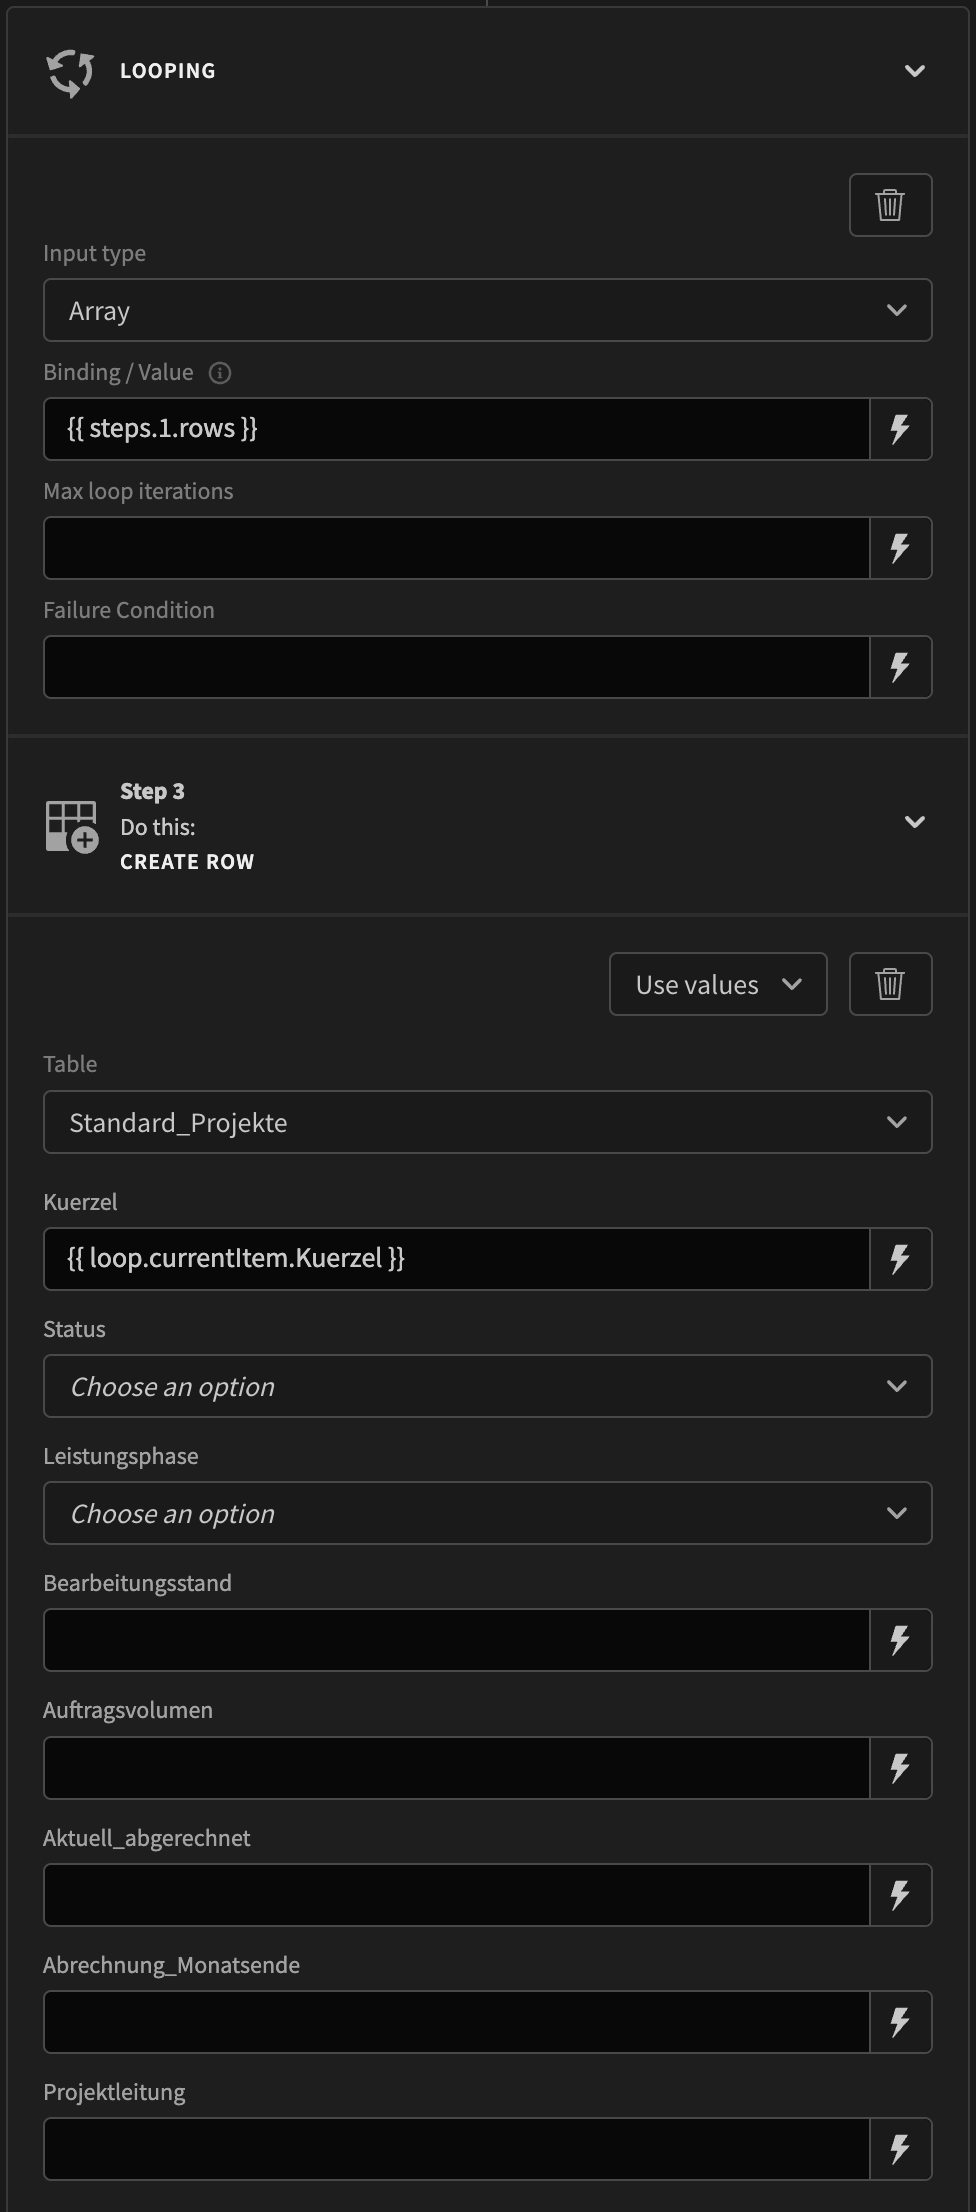
Task: Click the lightning icon beside Max loop iterations
Action: pos(899,547)
